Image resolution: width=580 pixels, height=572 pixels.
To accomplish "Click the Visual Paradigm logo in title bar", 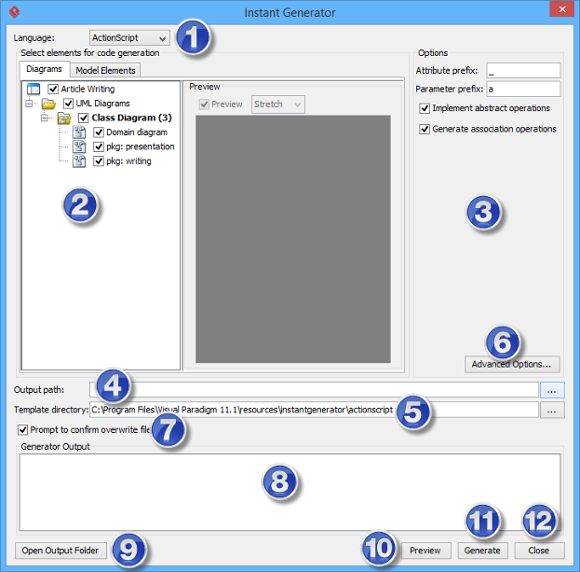I will [14, 12].
